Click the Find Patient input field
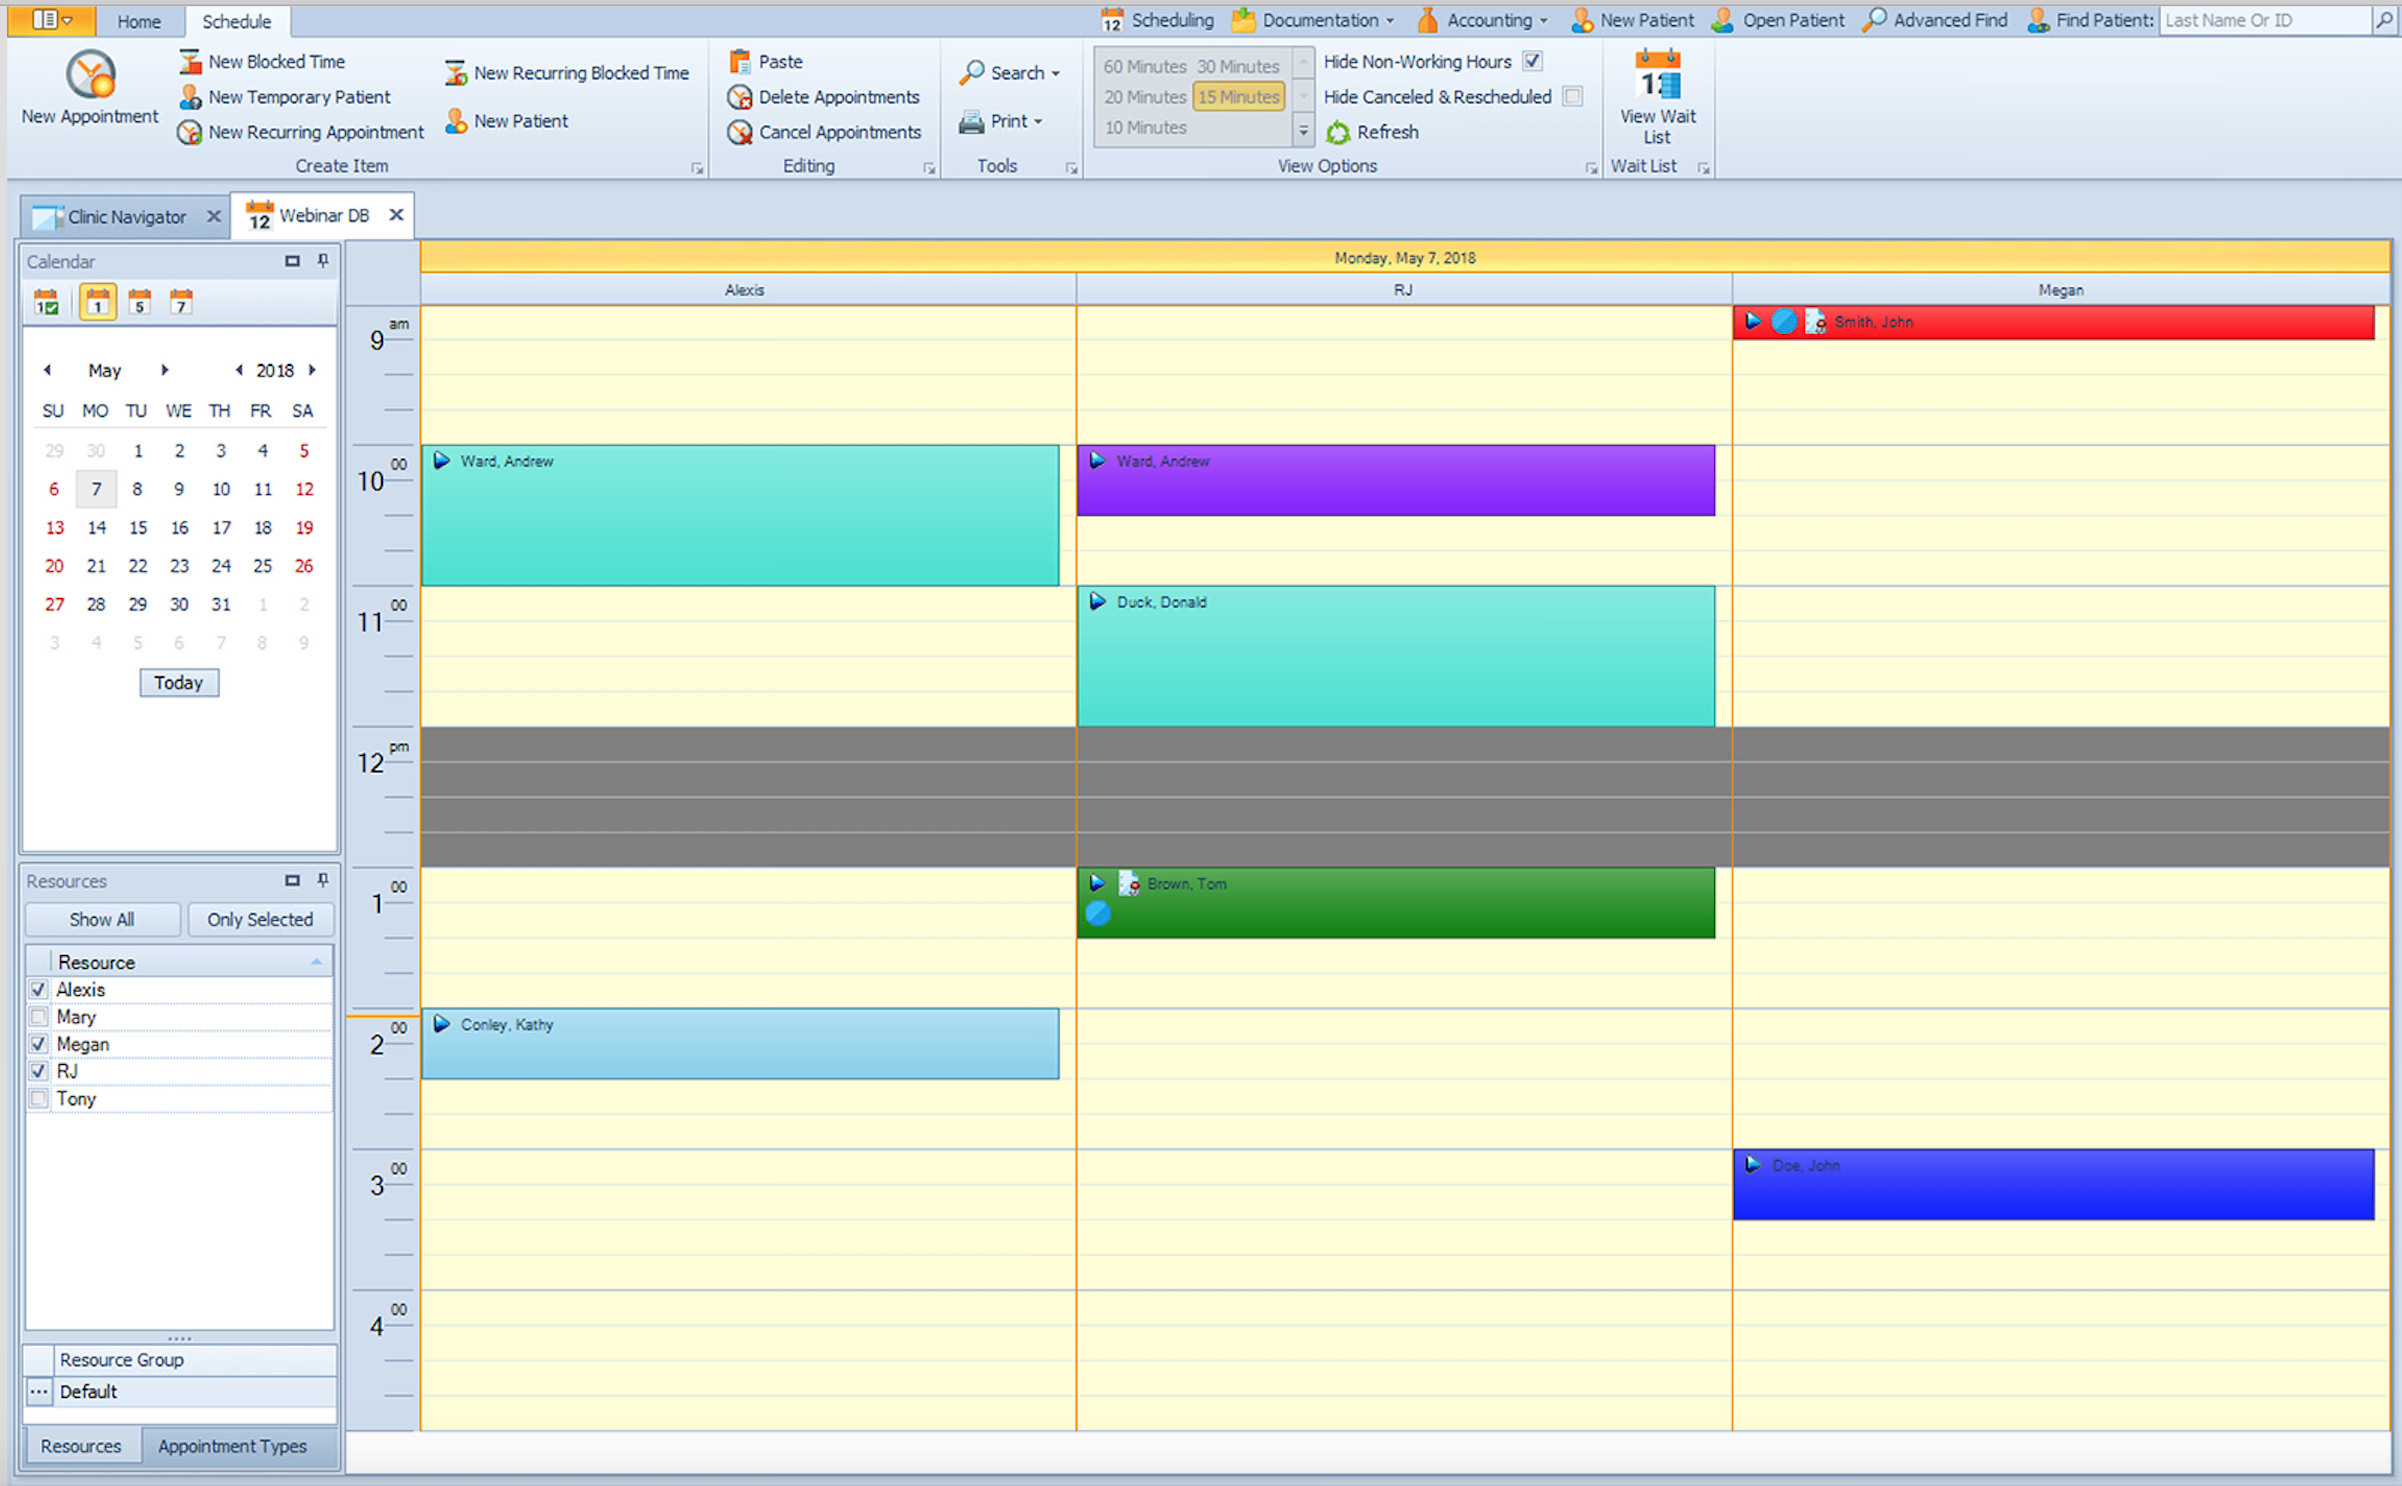Viewport: 2402px width, 1486px height. pos(2264,20)
